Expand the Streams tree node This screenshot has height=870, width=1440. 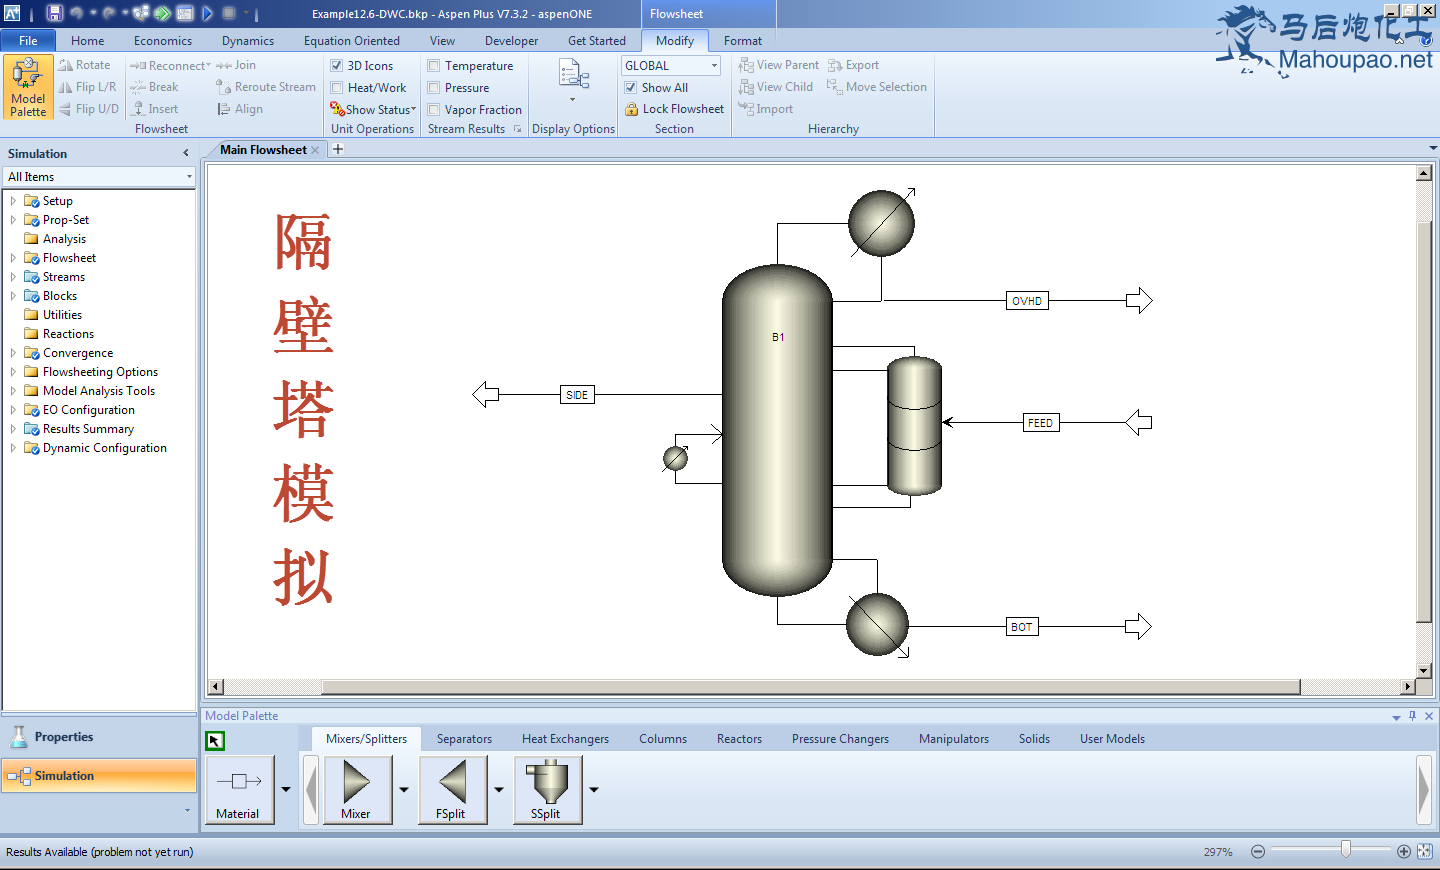click(13, 277)
